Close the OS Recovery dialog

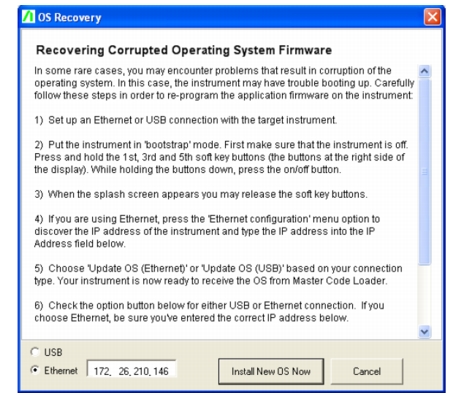coord(432,17)
